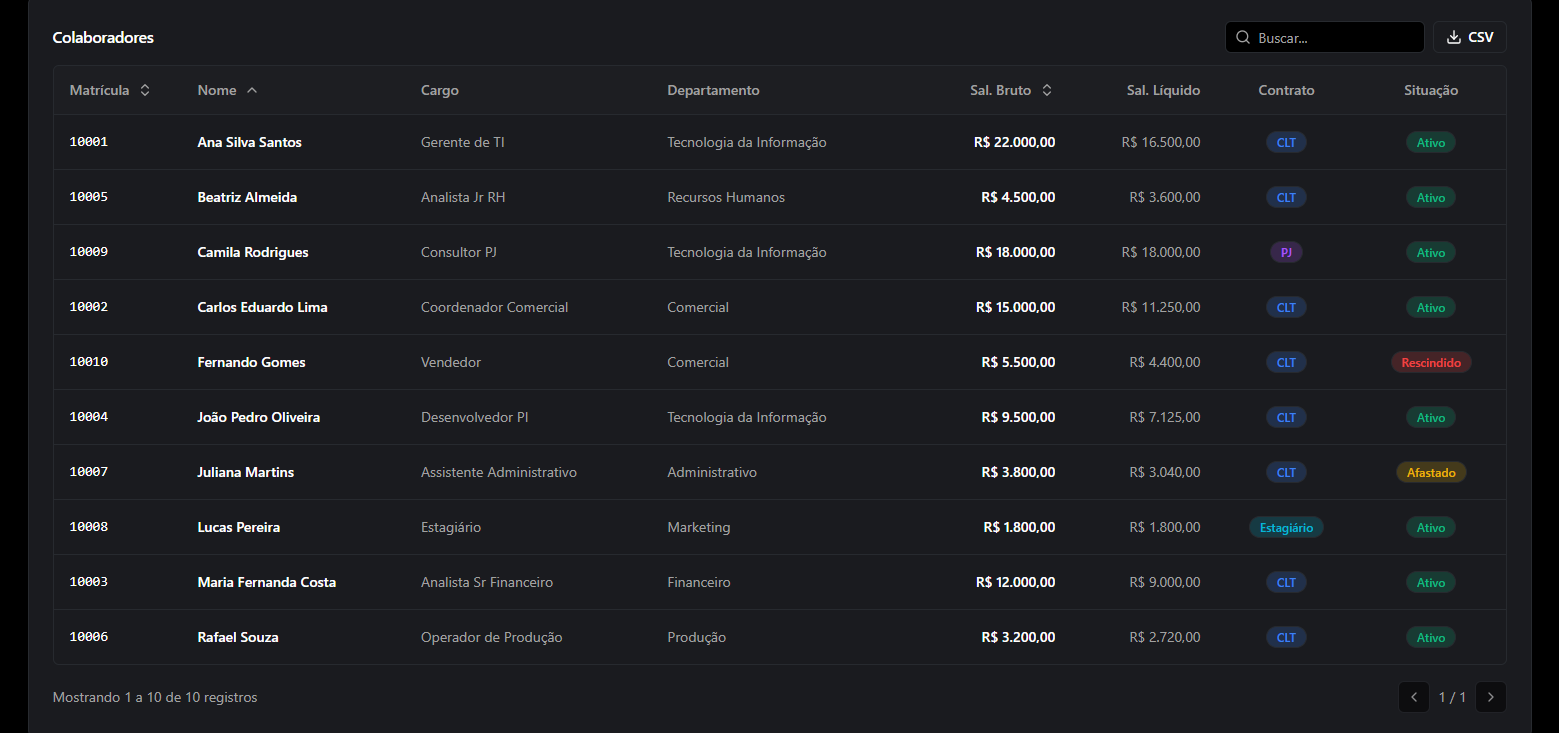Click the Estagiário contract badge
The image size is (1559, 733).
pyautogui.click(x=1286, y=527)
